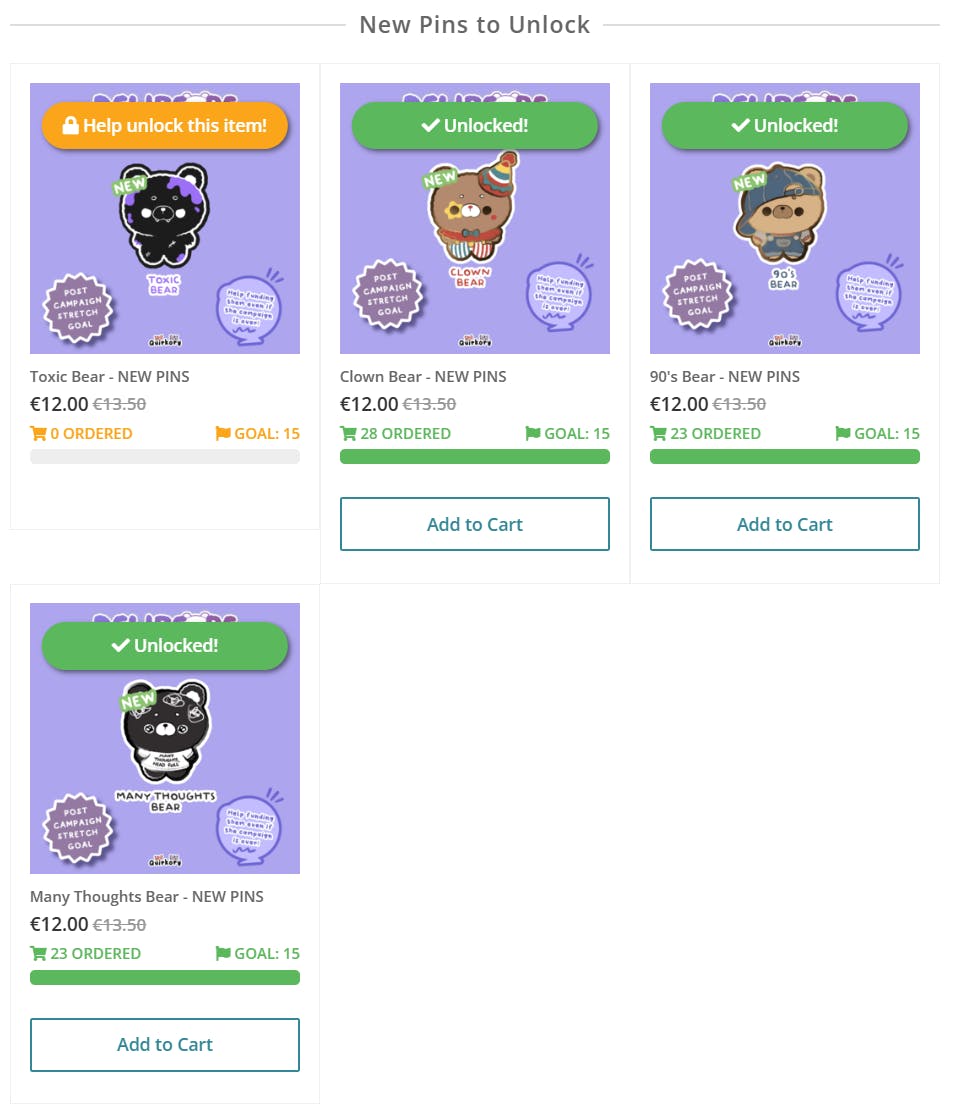
Task: Click cart icon beside 90's Bear's 23 ORDERED
Action: click(x=658, y=434)
